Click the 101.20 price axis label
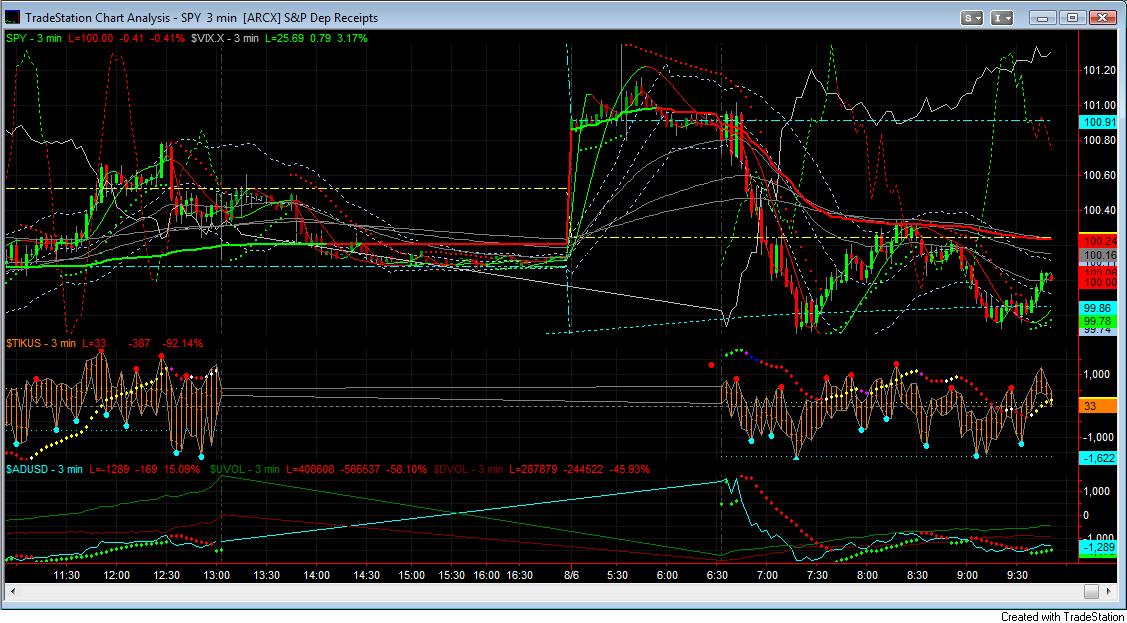1127x623 pixels. click(x=1098, y=70)
